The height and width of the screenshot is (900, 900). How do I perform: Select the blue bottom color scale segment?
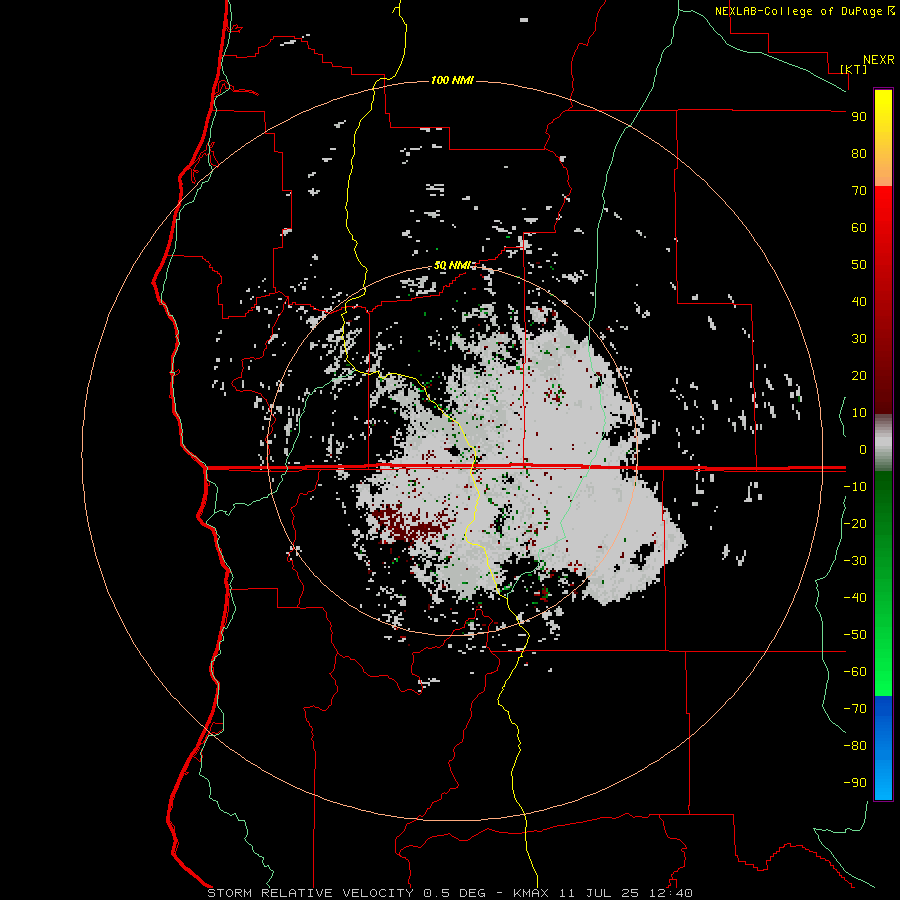883,748
